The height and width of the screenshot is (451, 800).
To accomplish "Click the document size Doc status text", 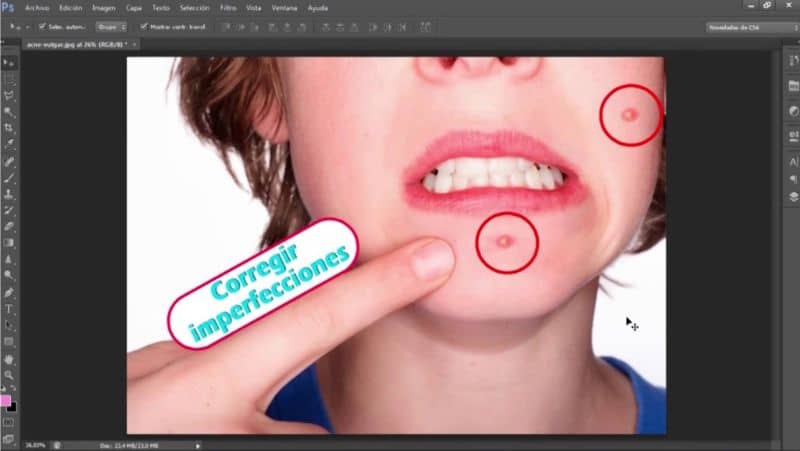I will [129, 446].
